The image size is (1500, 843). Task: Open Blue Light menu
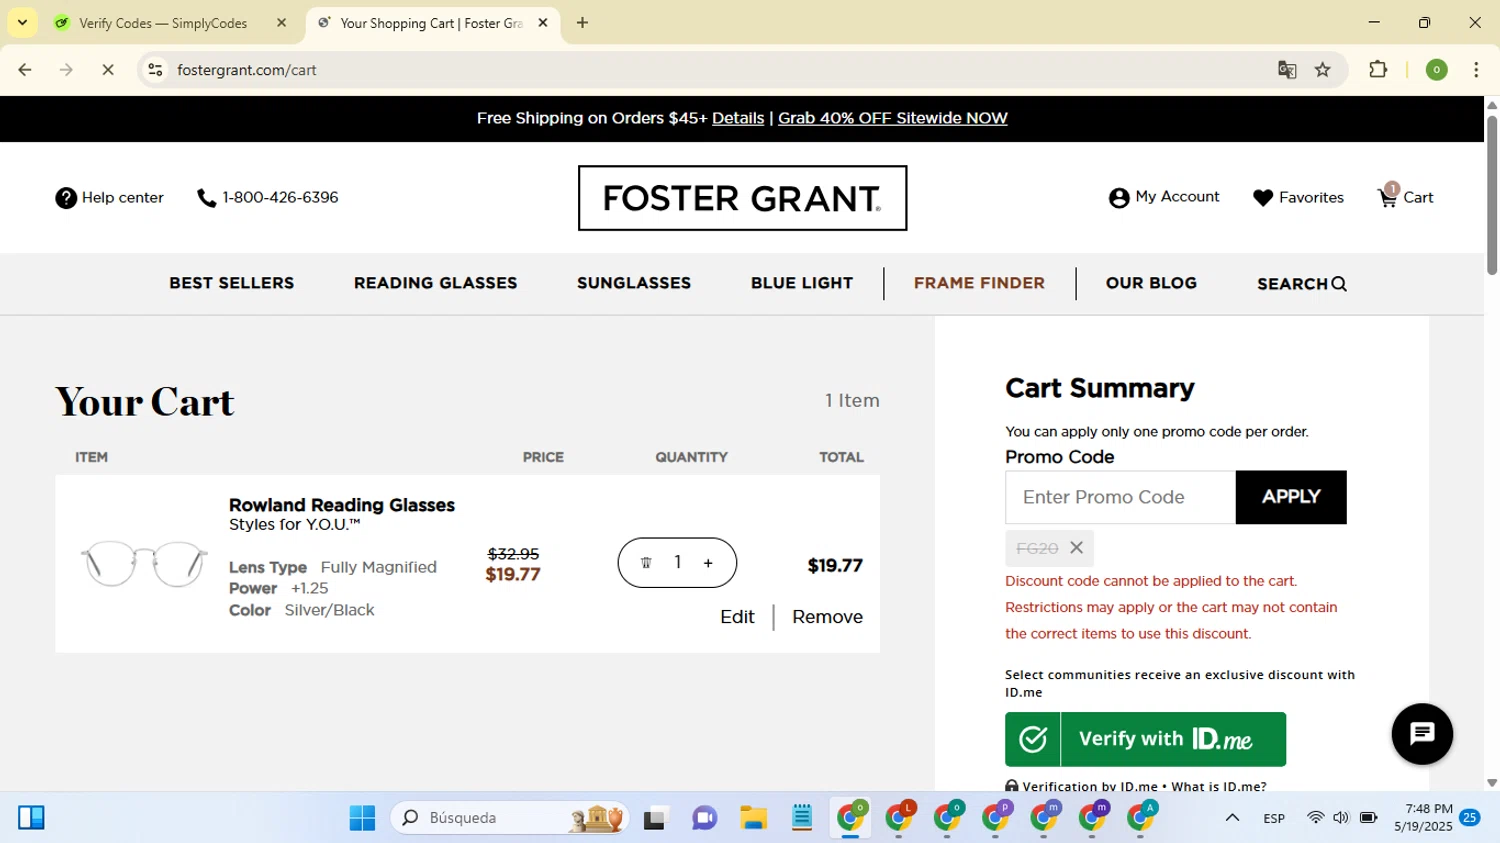click(x=802, y=283)
